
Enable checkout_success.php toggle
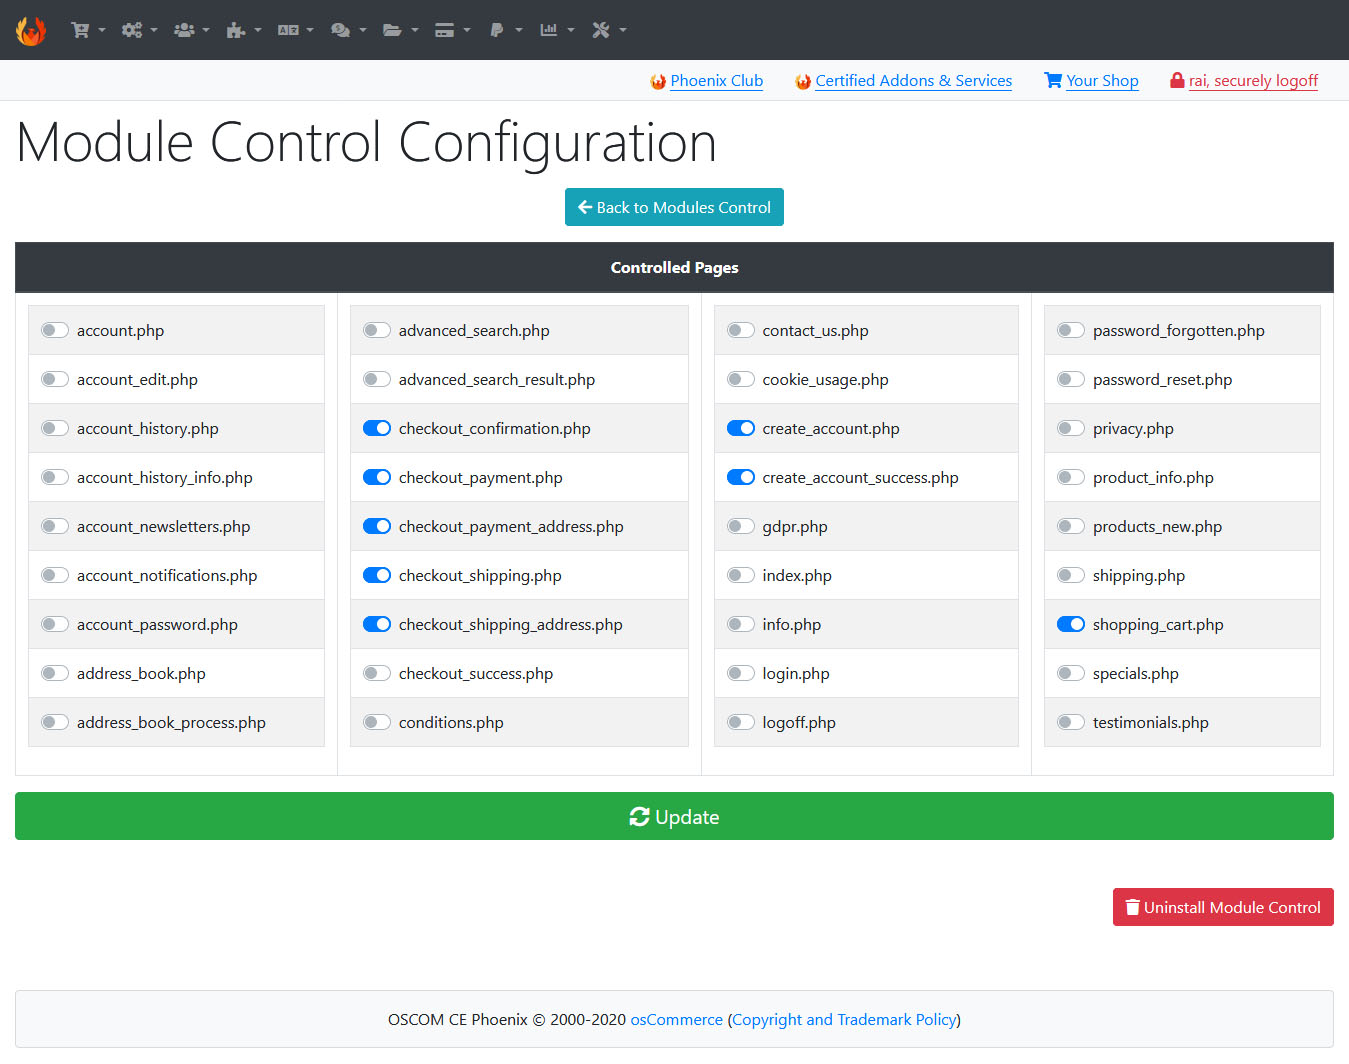click(377, 673)
